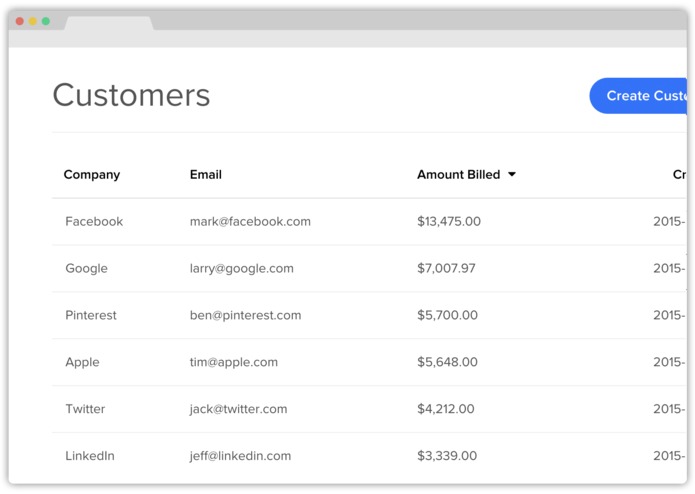Open the Apple customer row
Viewport: 695px width, 494px height.
(x=369, y=362)
